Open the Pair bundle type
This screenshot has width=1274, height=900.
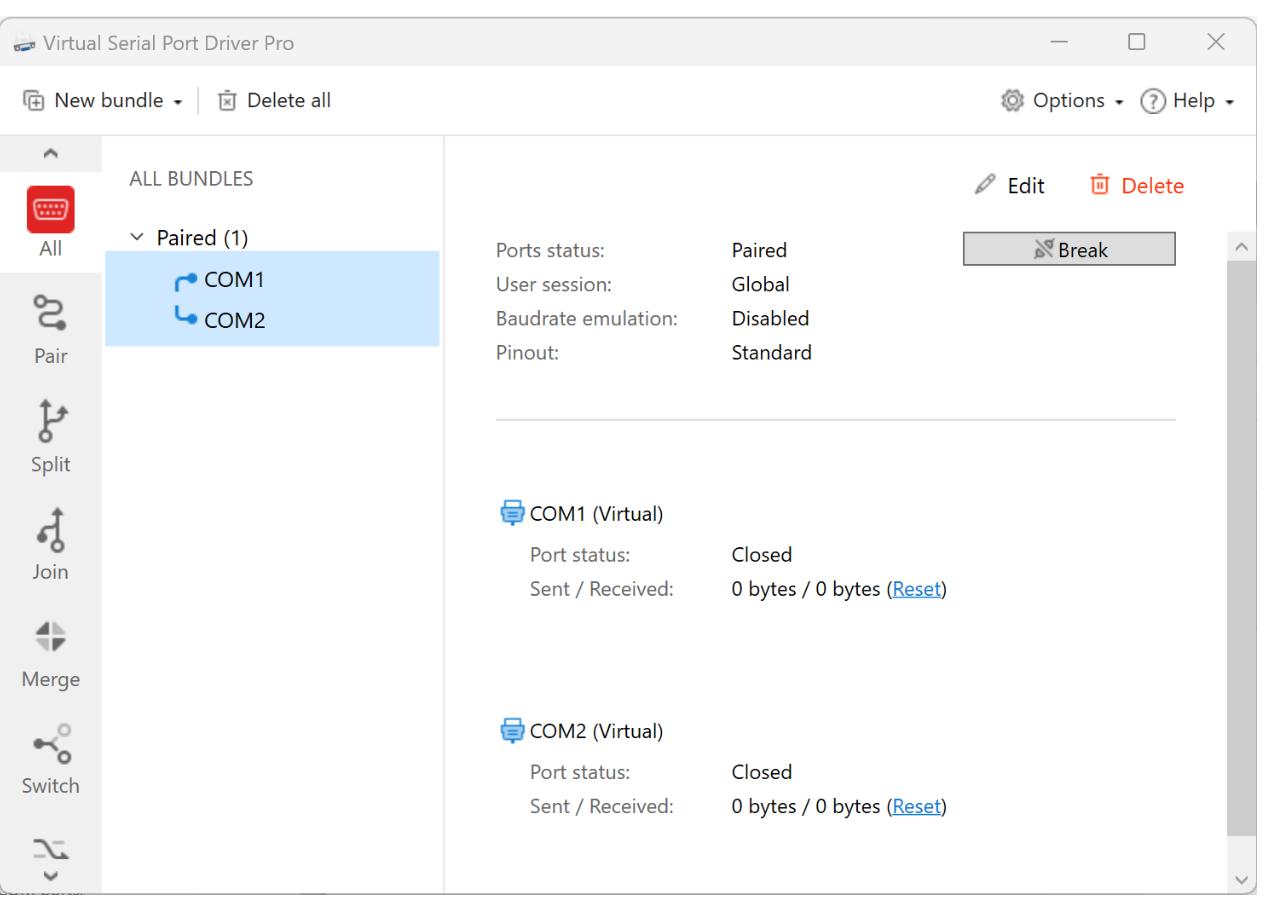click(x=51, y=313)
